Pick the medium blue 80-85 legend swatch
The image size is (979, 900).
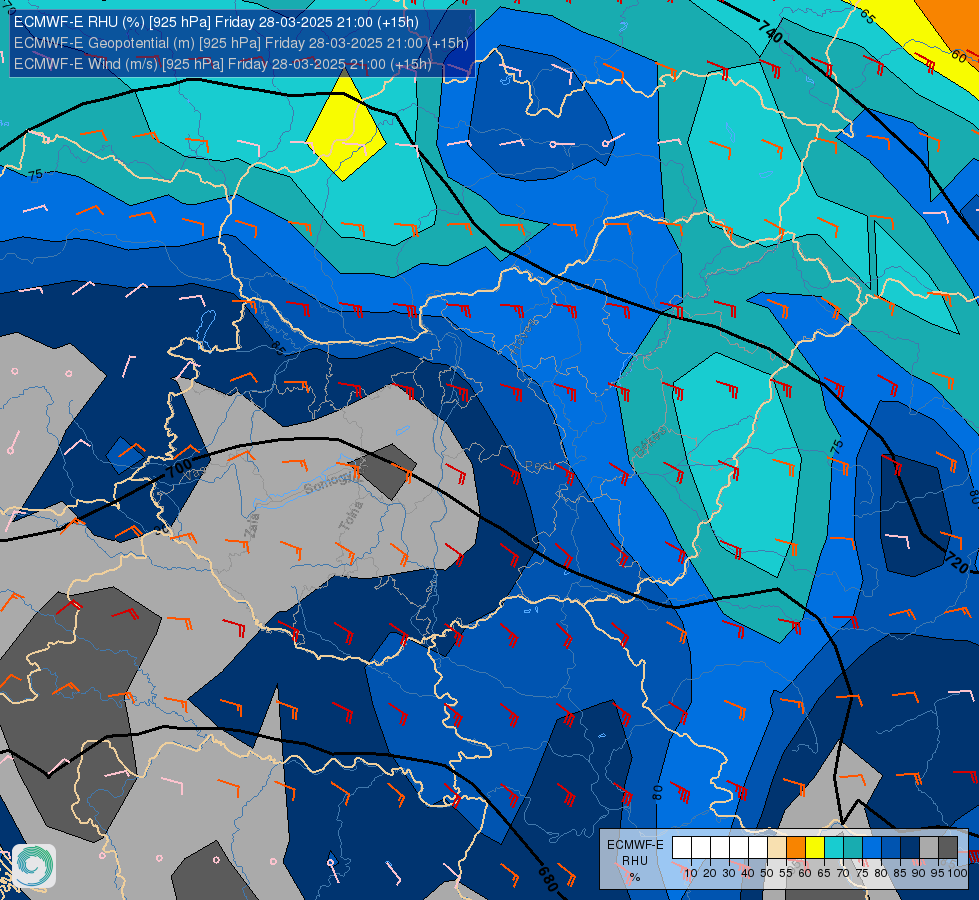(x=891, y=848)
